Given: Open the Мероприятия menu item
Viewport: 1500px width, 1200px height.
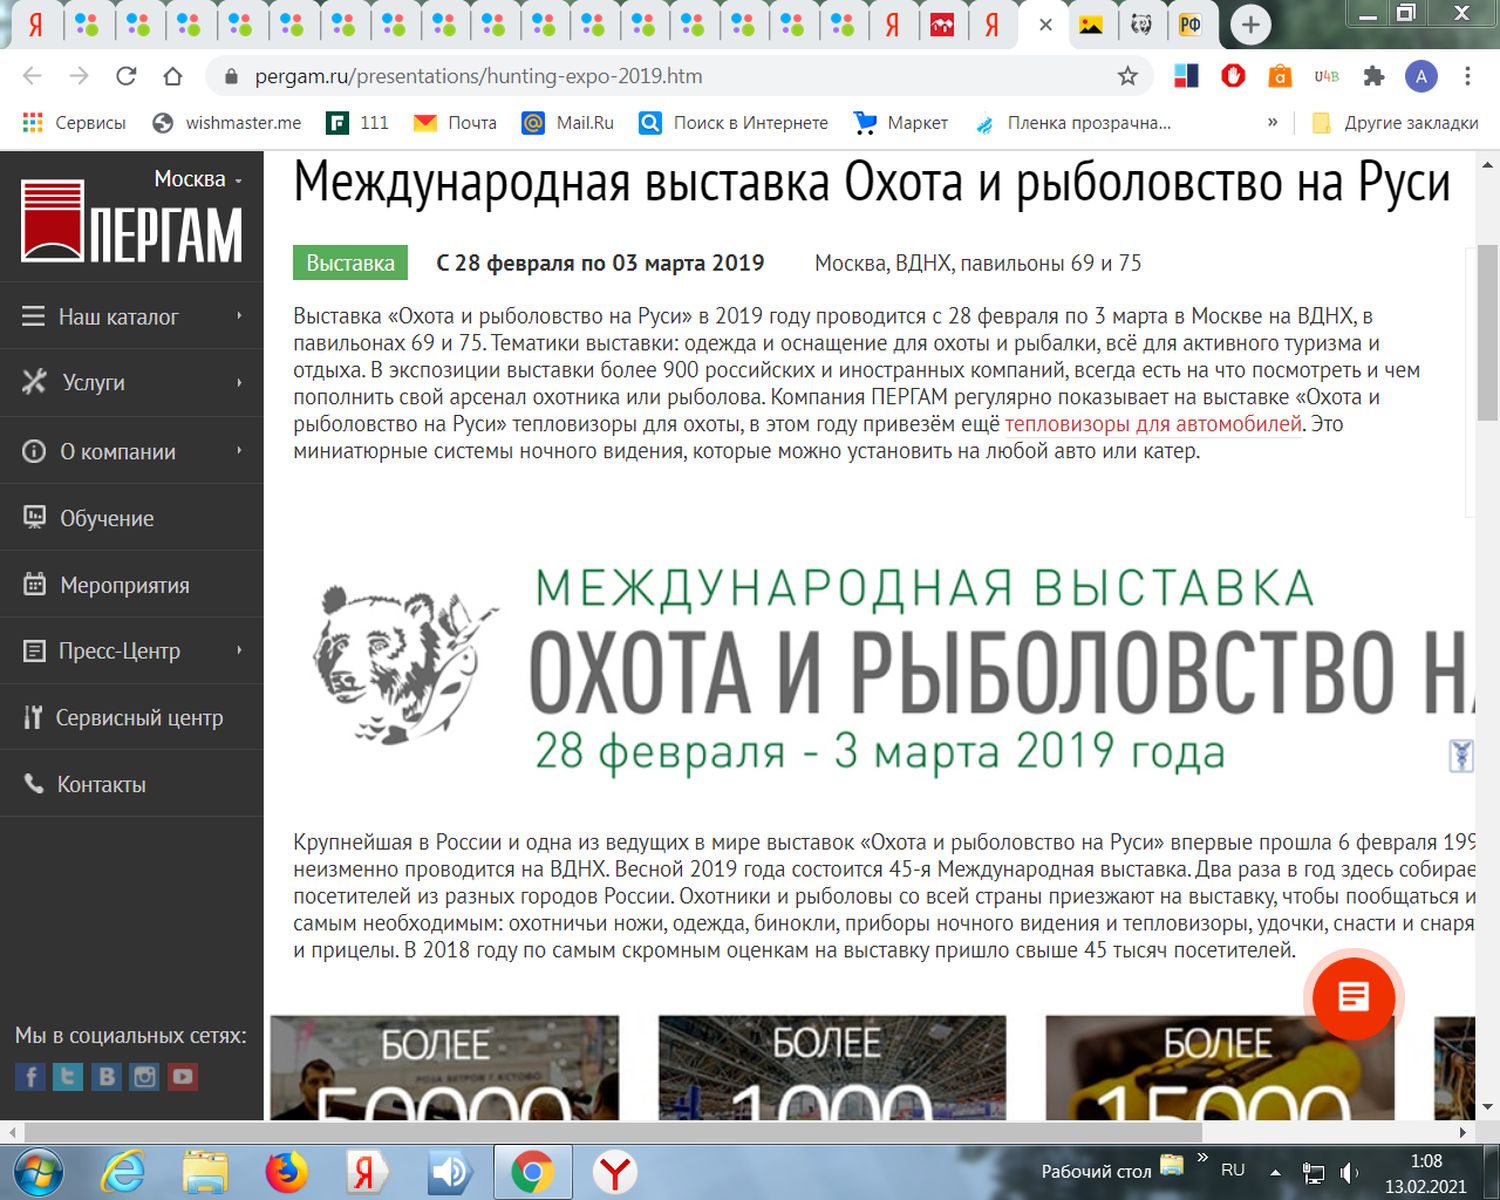Looking at the screenshot, I should coord(124,585).
